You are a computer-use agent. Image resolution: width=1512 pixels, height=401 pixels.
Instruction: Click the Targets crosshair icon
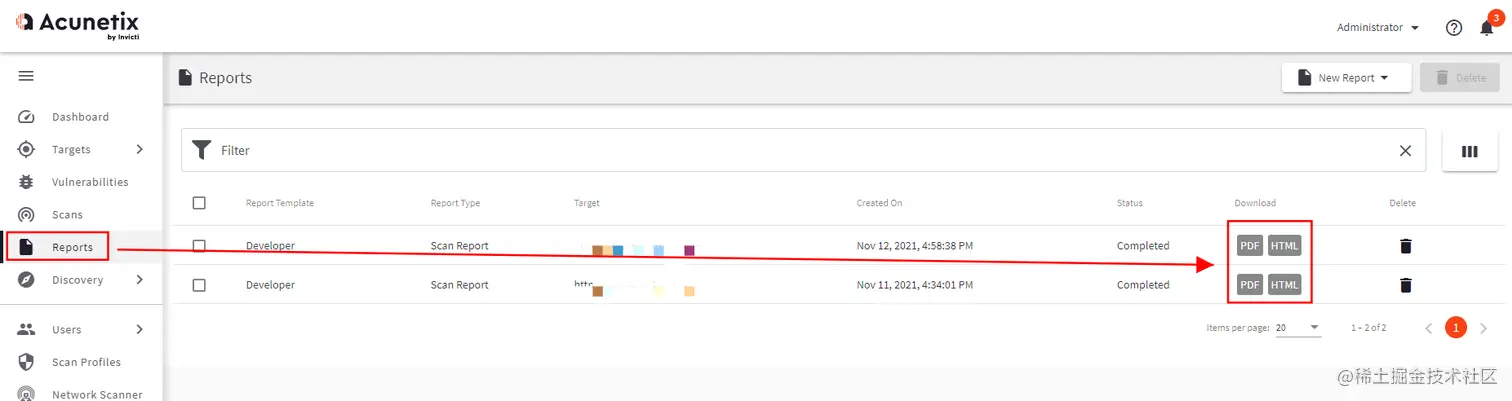click(x=27, y=149)
